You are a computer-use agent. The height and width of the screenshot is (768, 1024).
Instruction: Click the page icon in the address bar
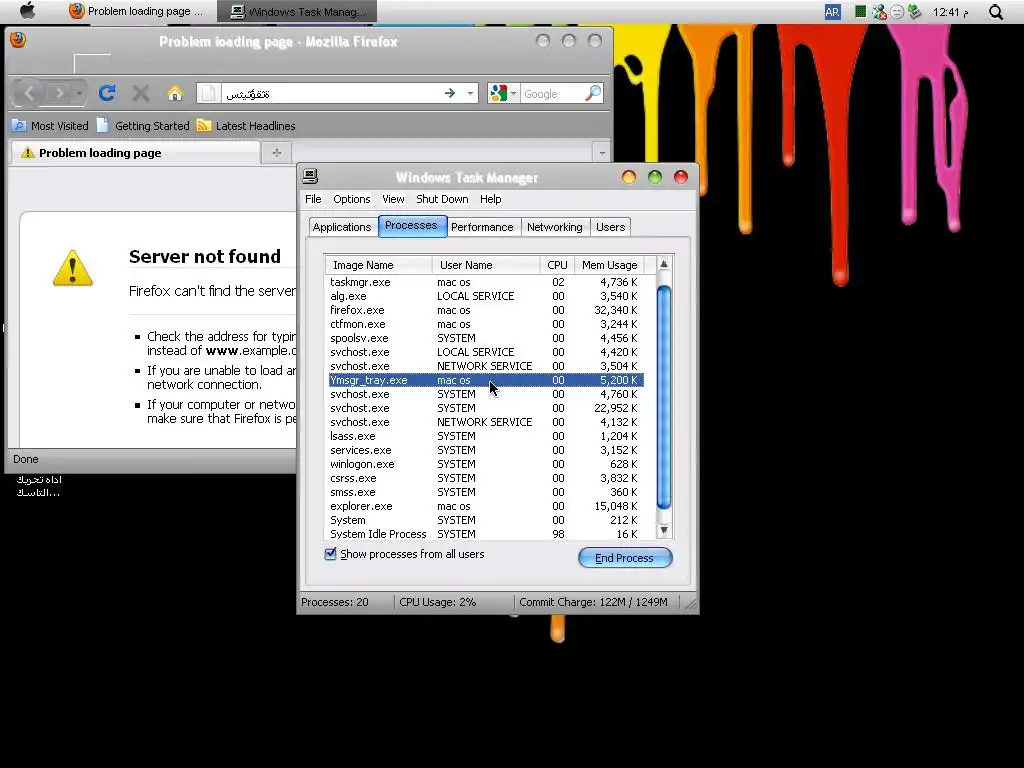(208, 93)
